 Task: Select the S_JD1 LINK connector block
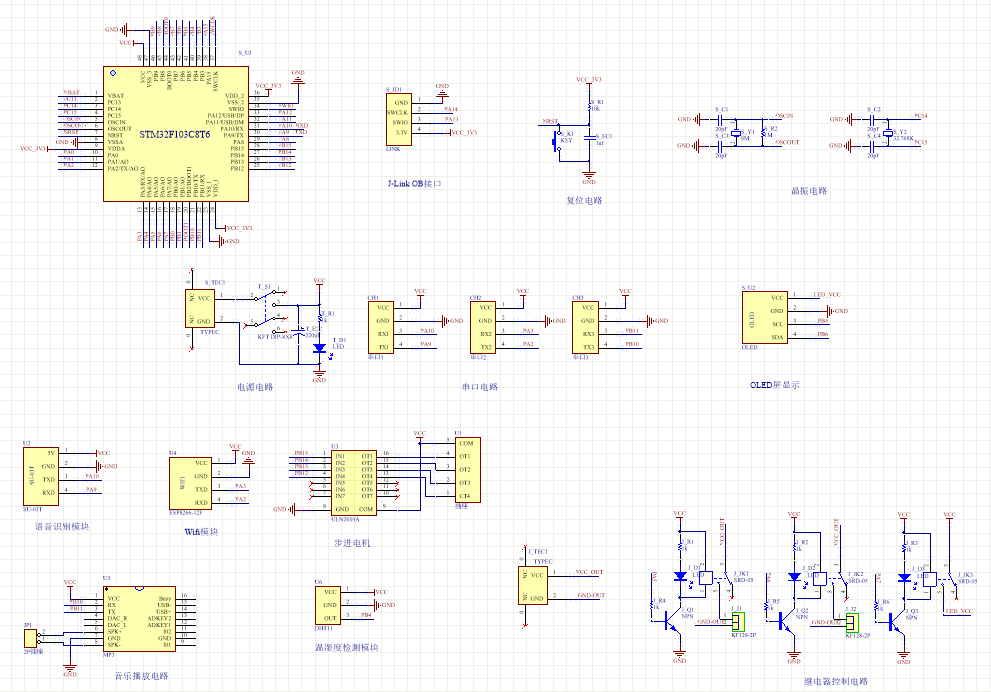tap(399, 119)
